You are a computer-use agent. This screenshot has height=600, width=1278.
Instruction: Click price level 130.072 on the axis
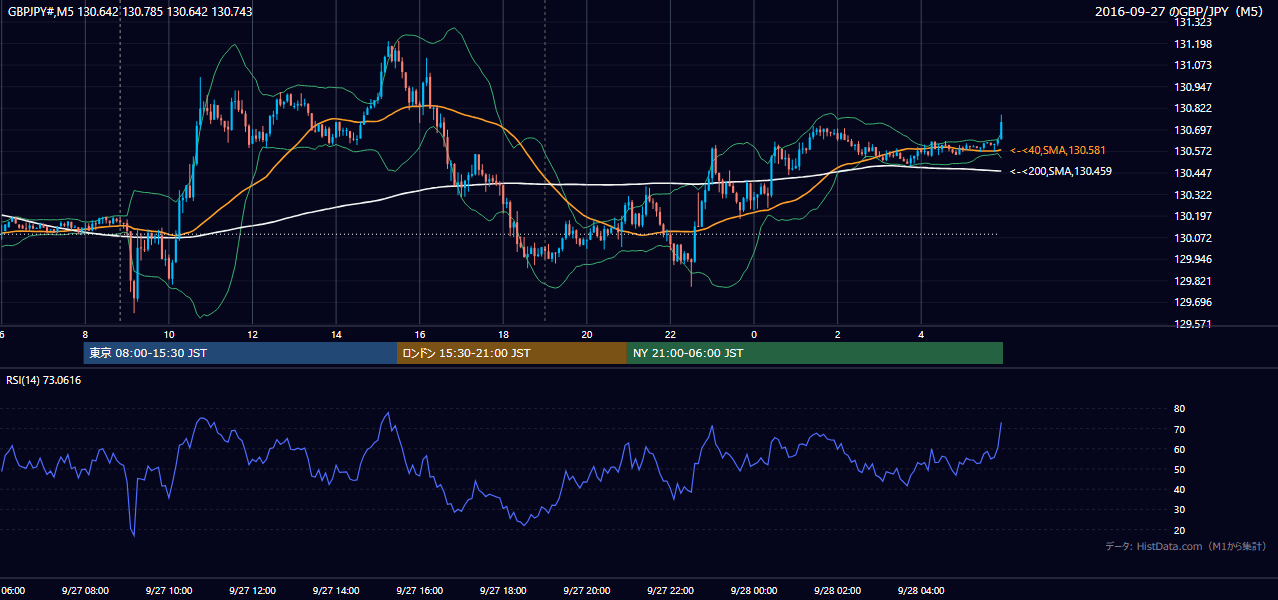point(1194,238)
